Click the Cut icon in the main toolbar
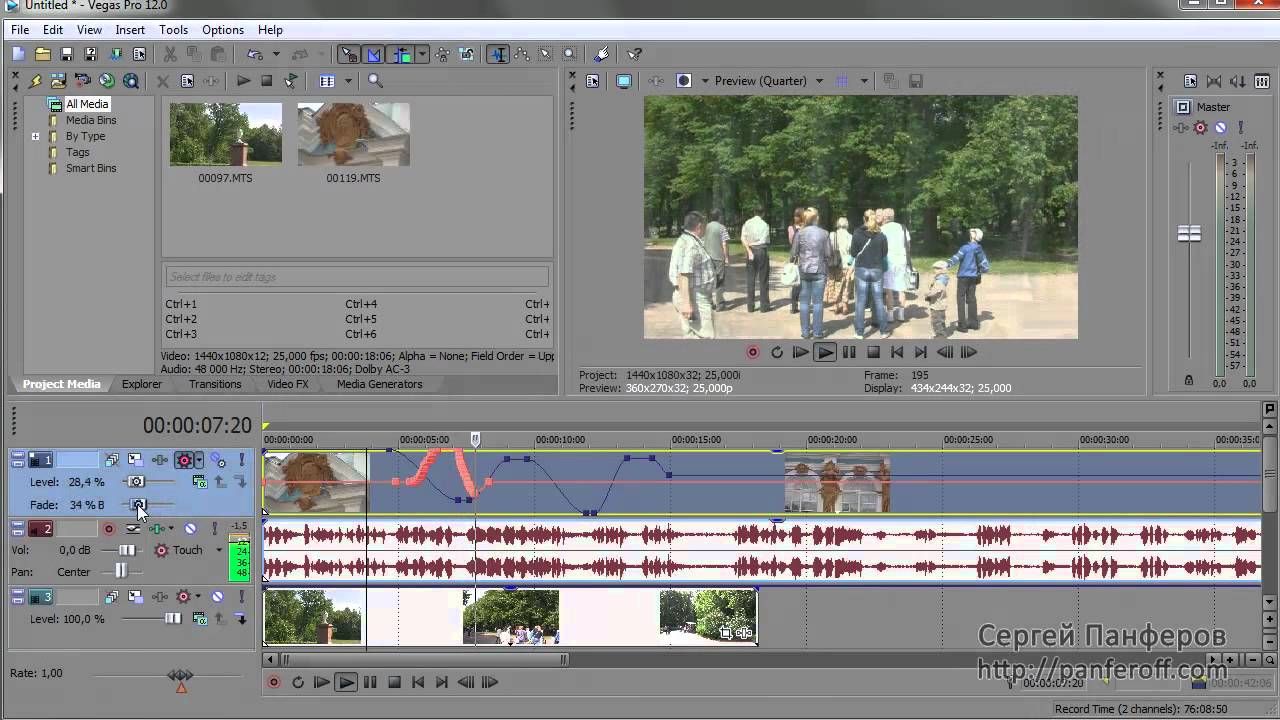 pyautogui.click(x=170, y=55)
